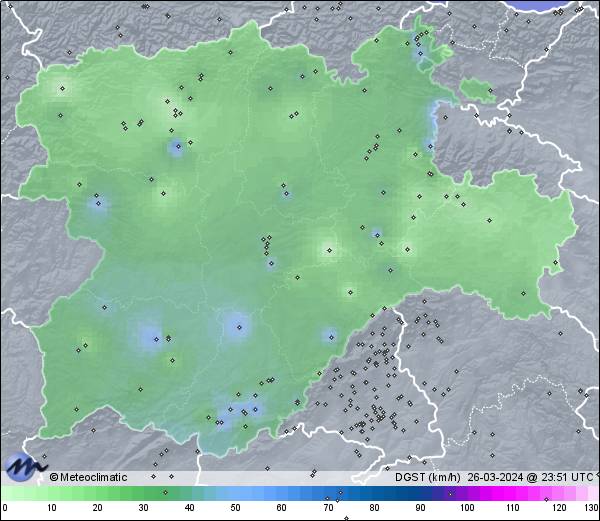This screenshot has width=600, height=521.
Task: Click the scale value 20
Action: (97, 508)
